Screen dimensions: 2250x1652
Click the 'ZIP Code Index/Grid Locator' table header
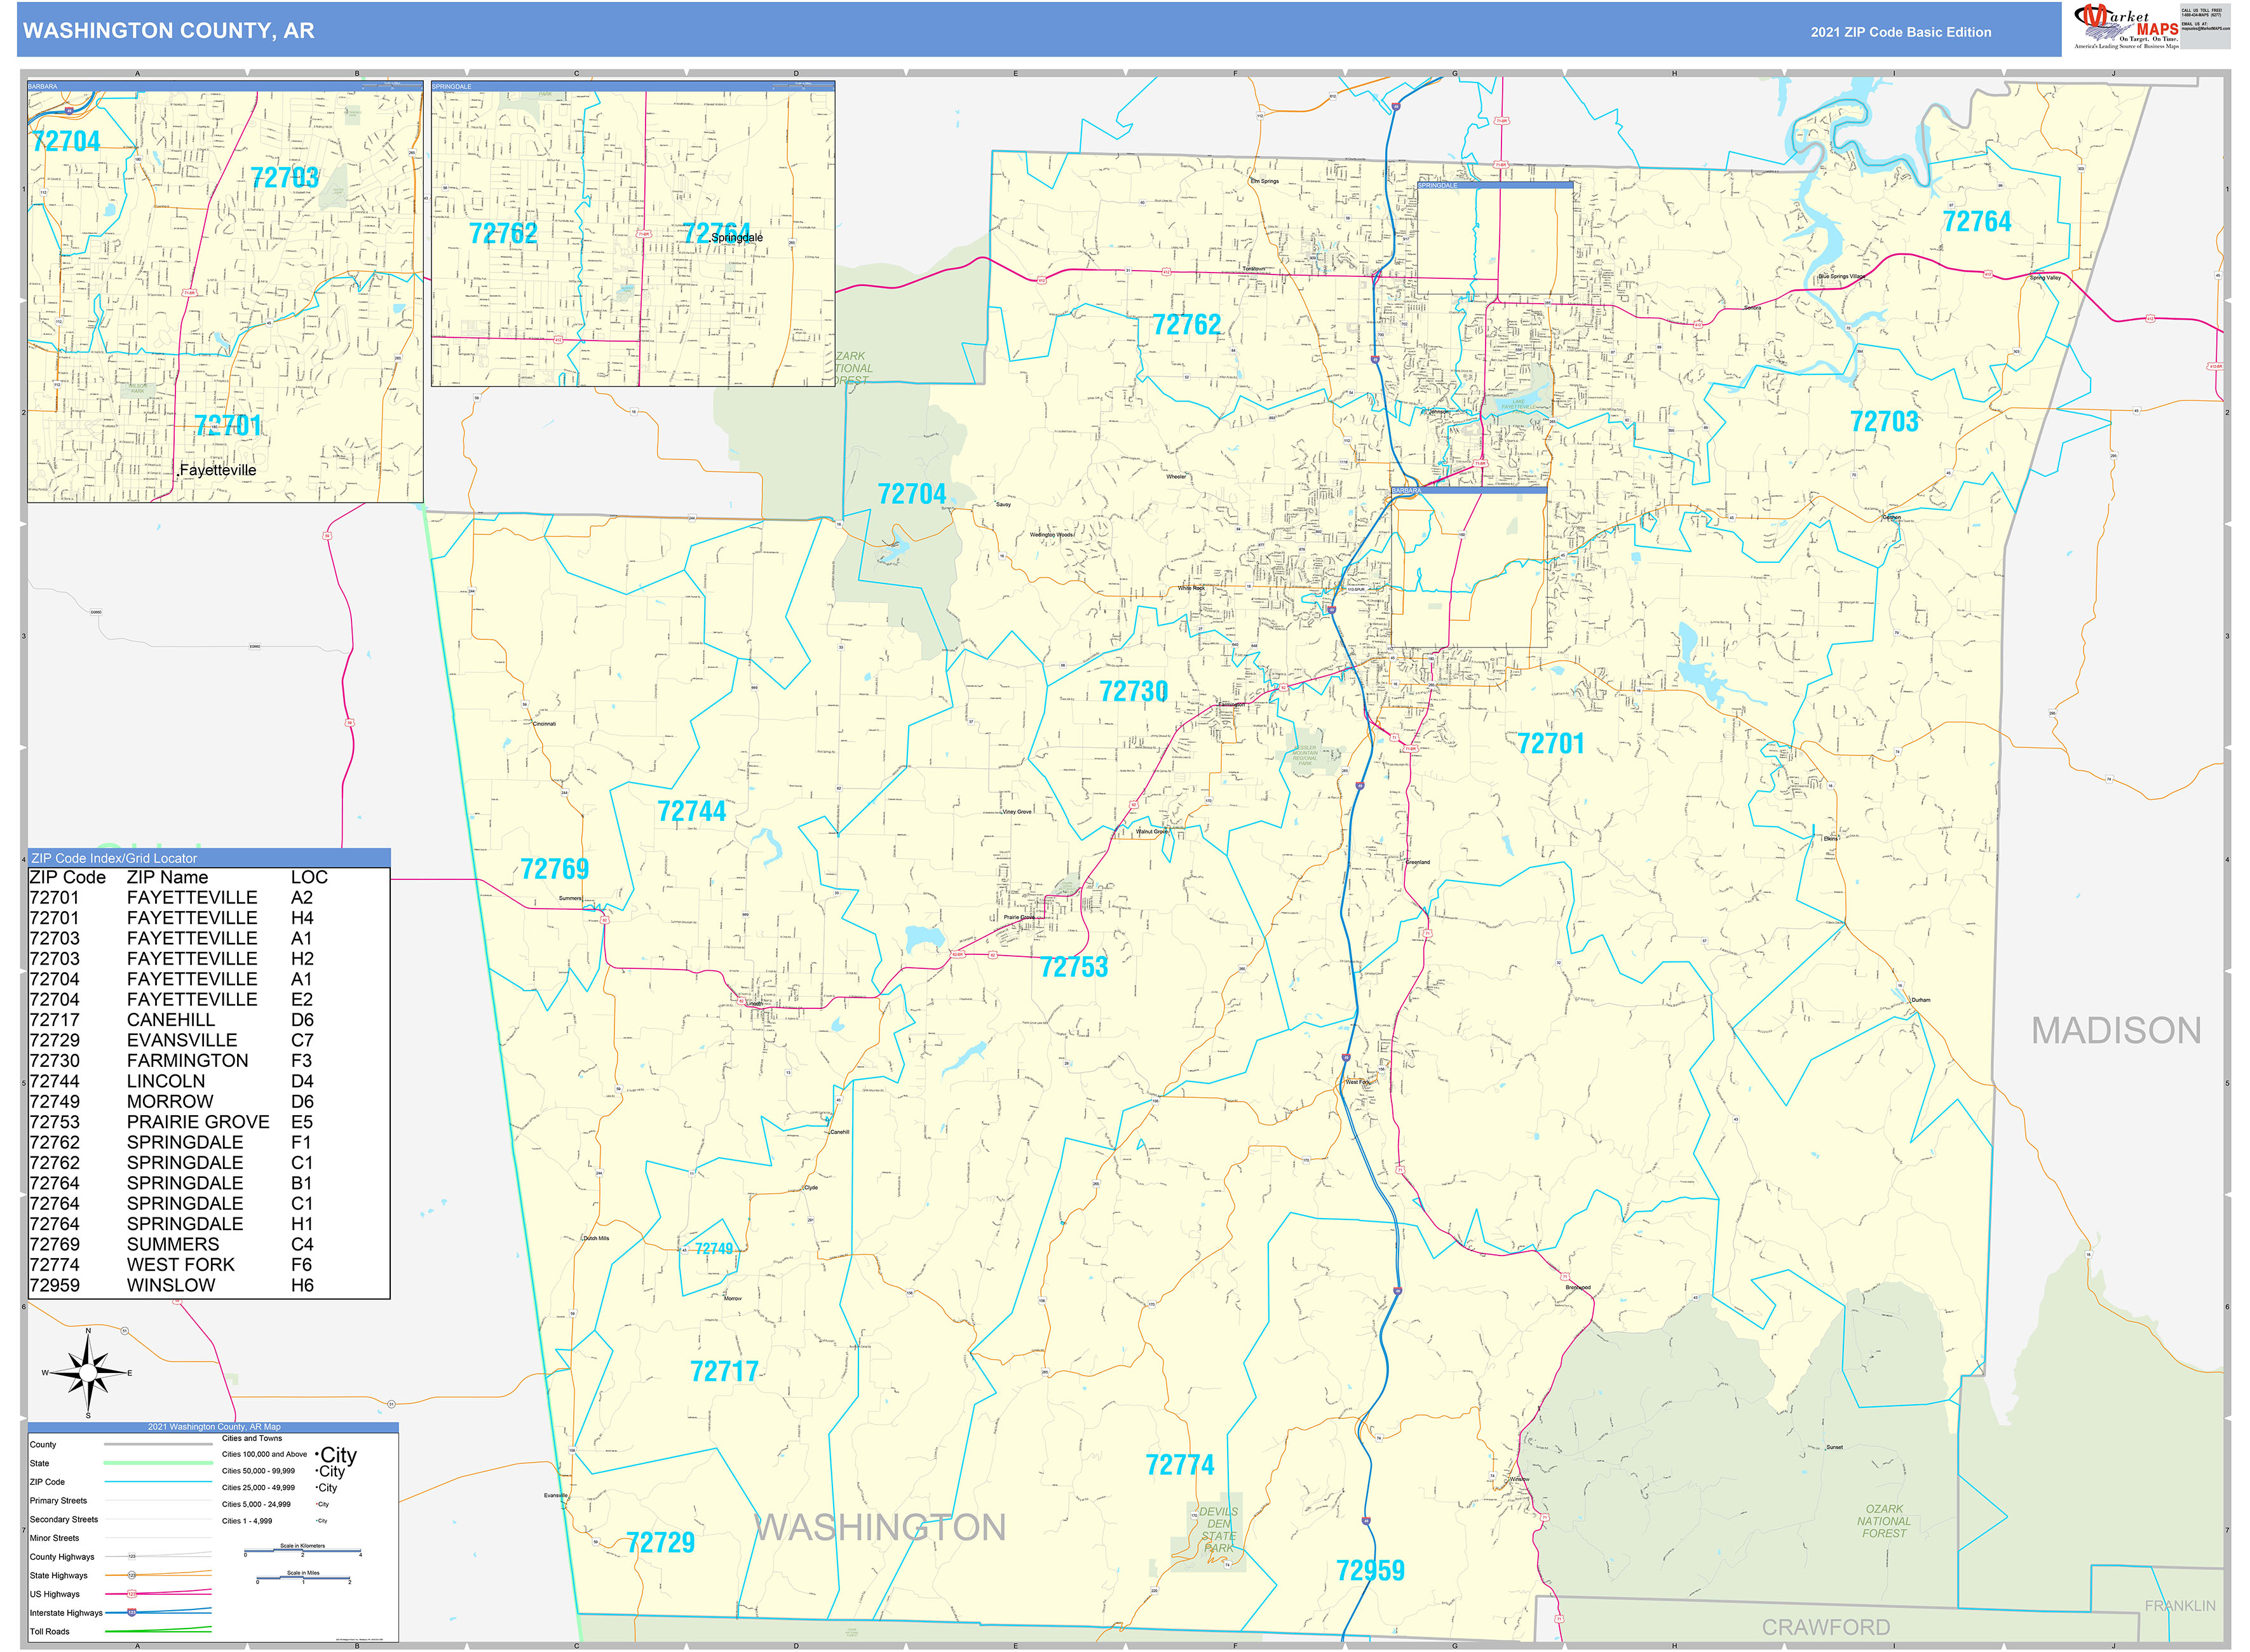pos(209,858)
